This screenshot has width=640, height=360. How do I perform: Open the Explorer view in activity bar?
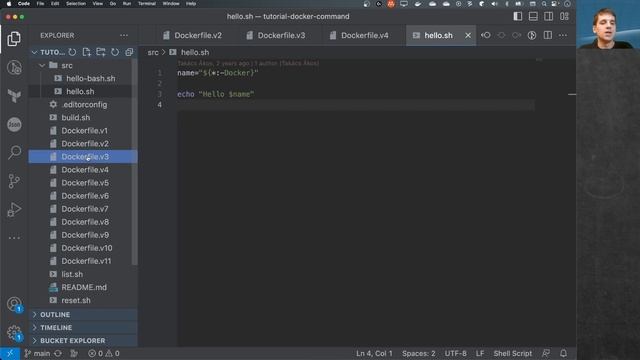pos(14,39)
